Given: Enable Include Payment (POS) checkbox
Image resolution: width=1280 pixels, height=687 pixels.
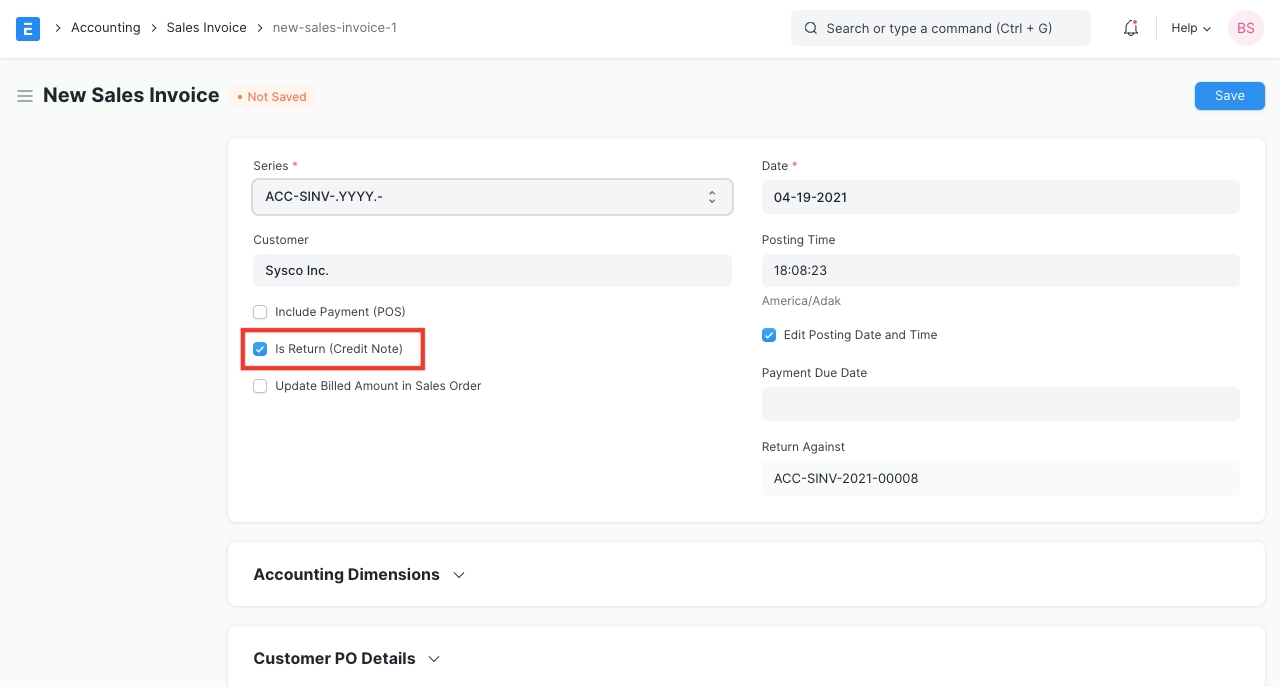Looking at the screenshot, I should tap(260, 312).
